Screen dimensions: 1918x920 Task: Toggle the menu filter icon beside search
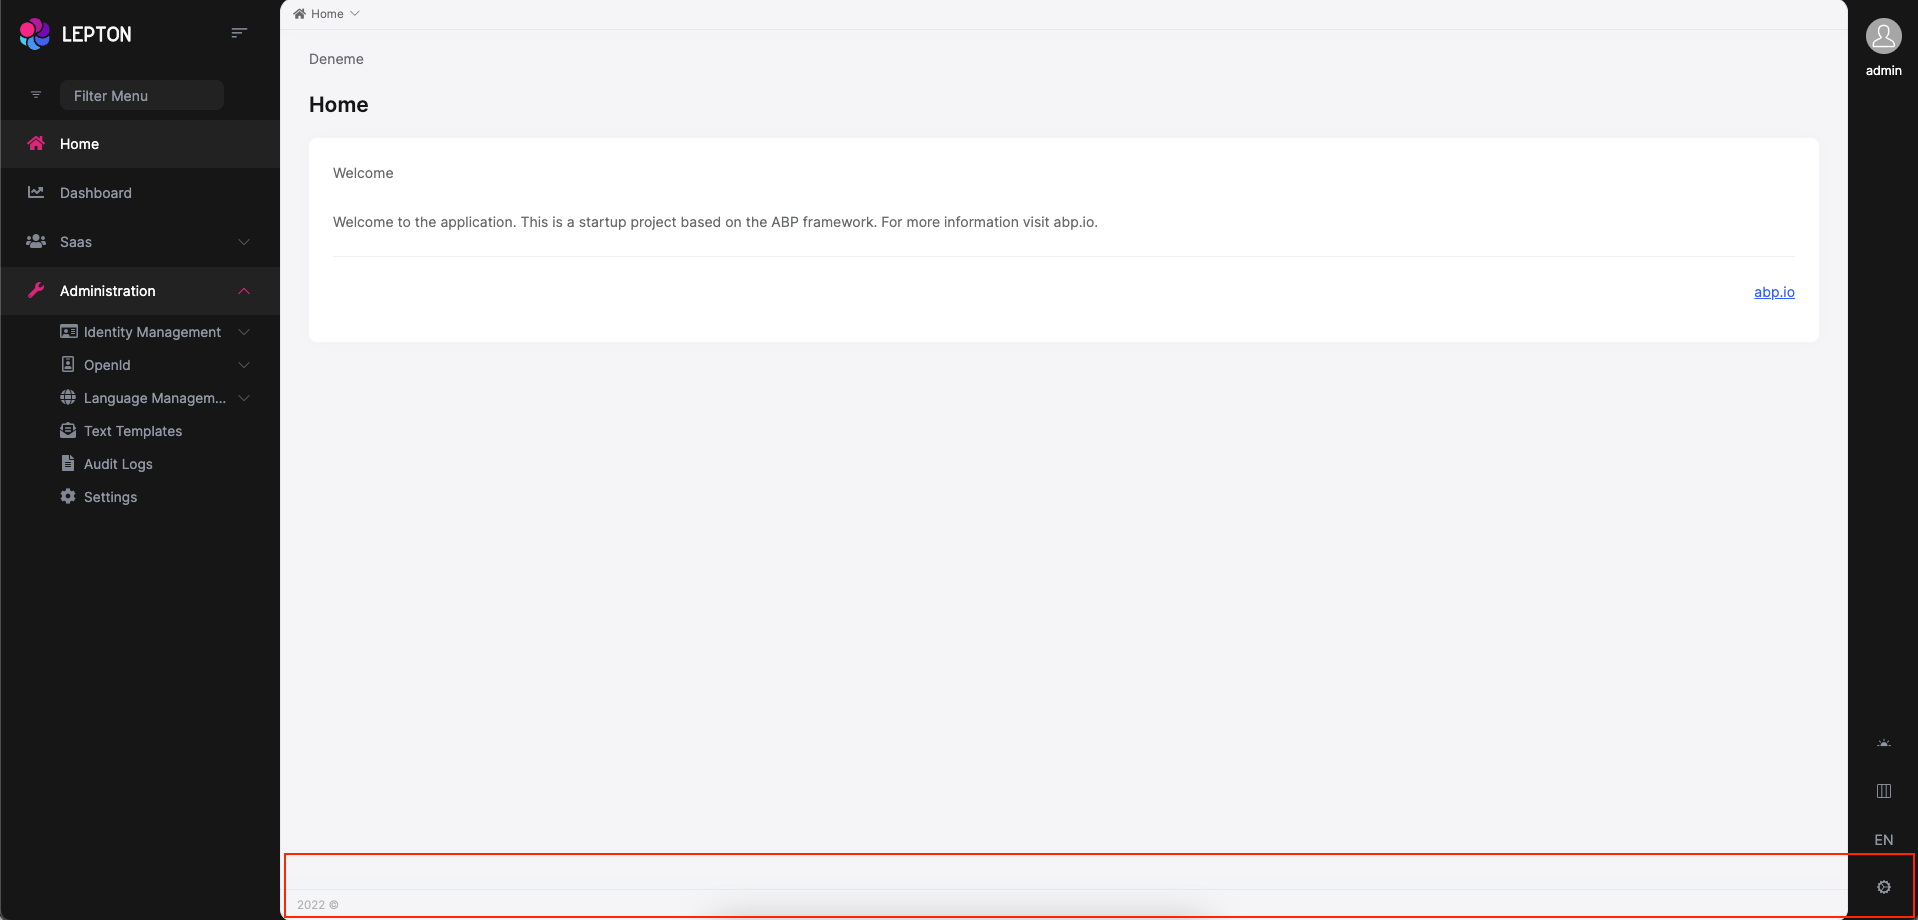(x=35, y=94)
